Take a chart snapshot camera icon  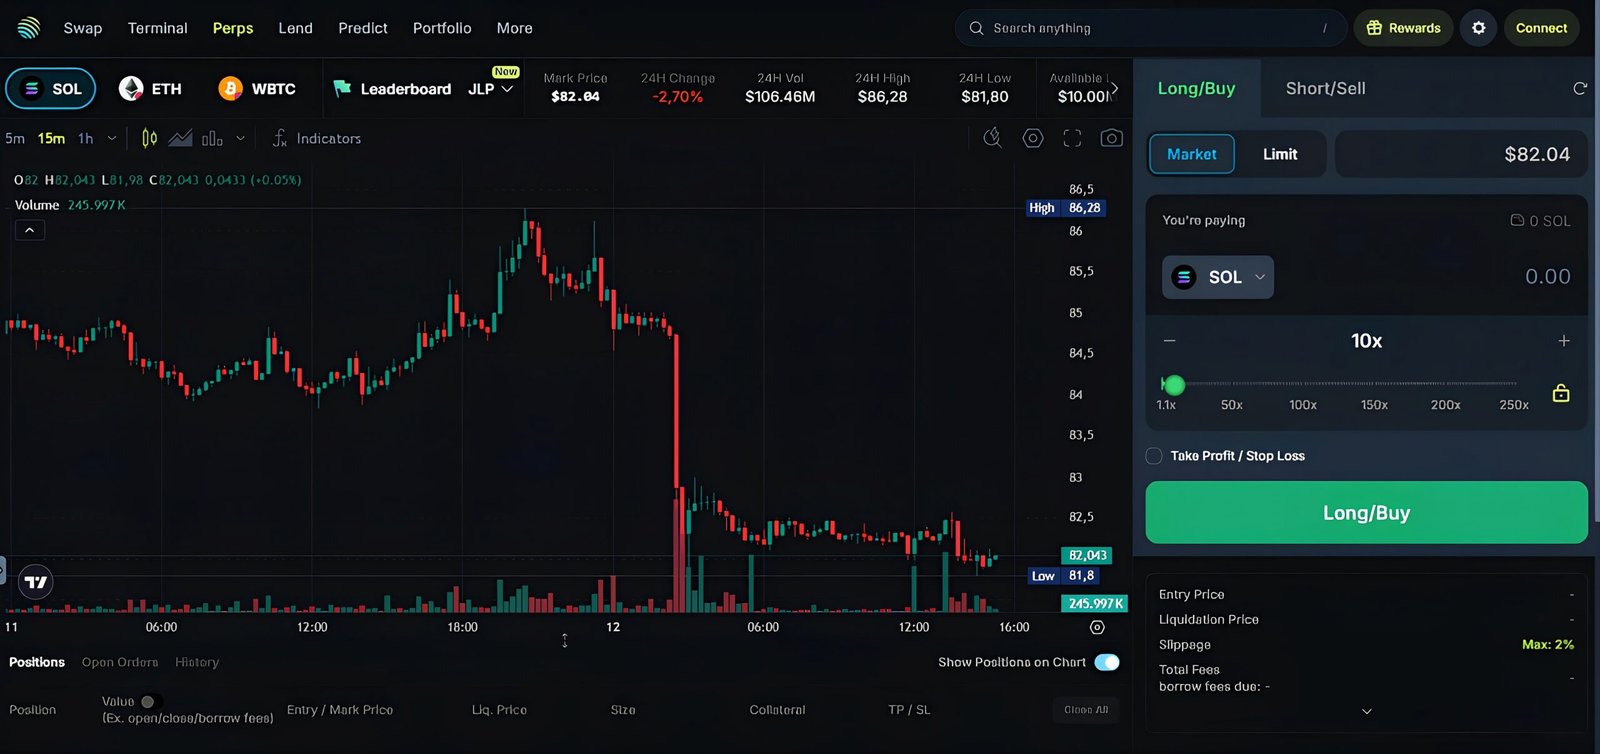click(1111, 138)
